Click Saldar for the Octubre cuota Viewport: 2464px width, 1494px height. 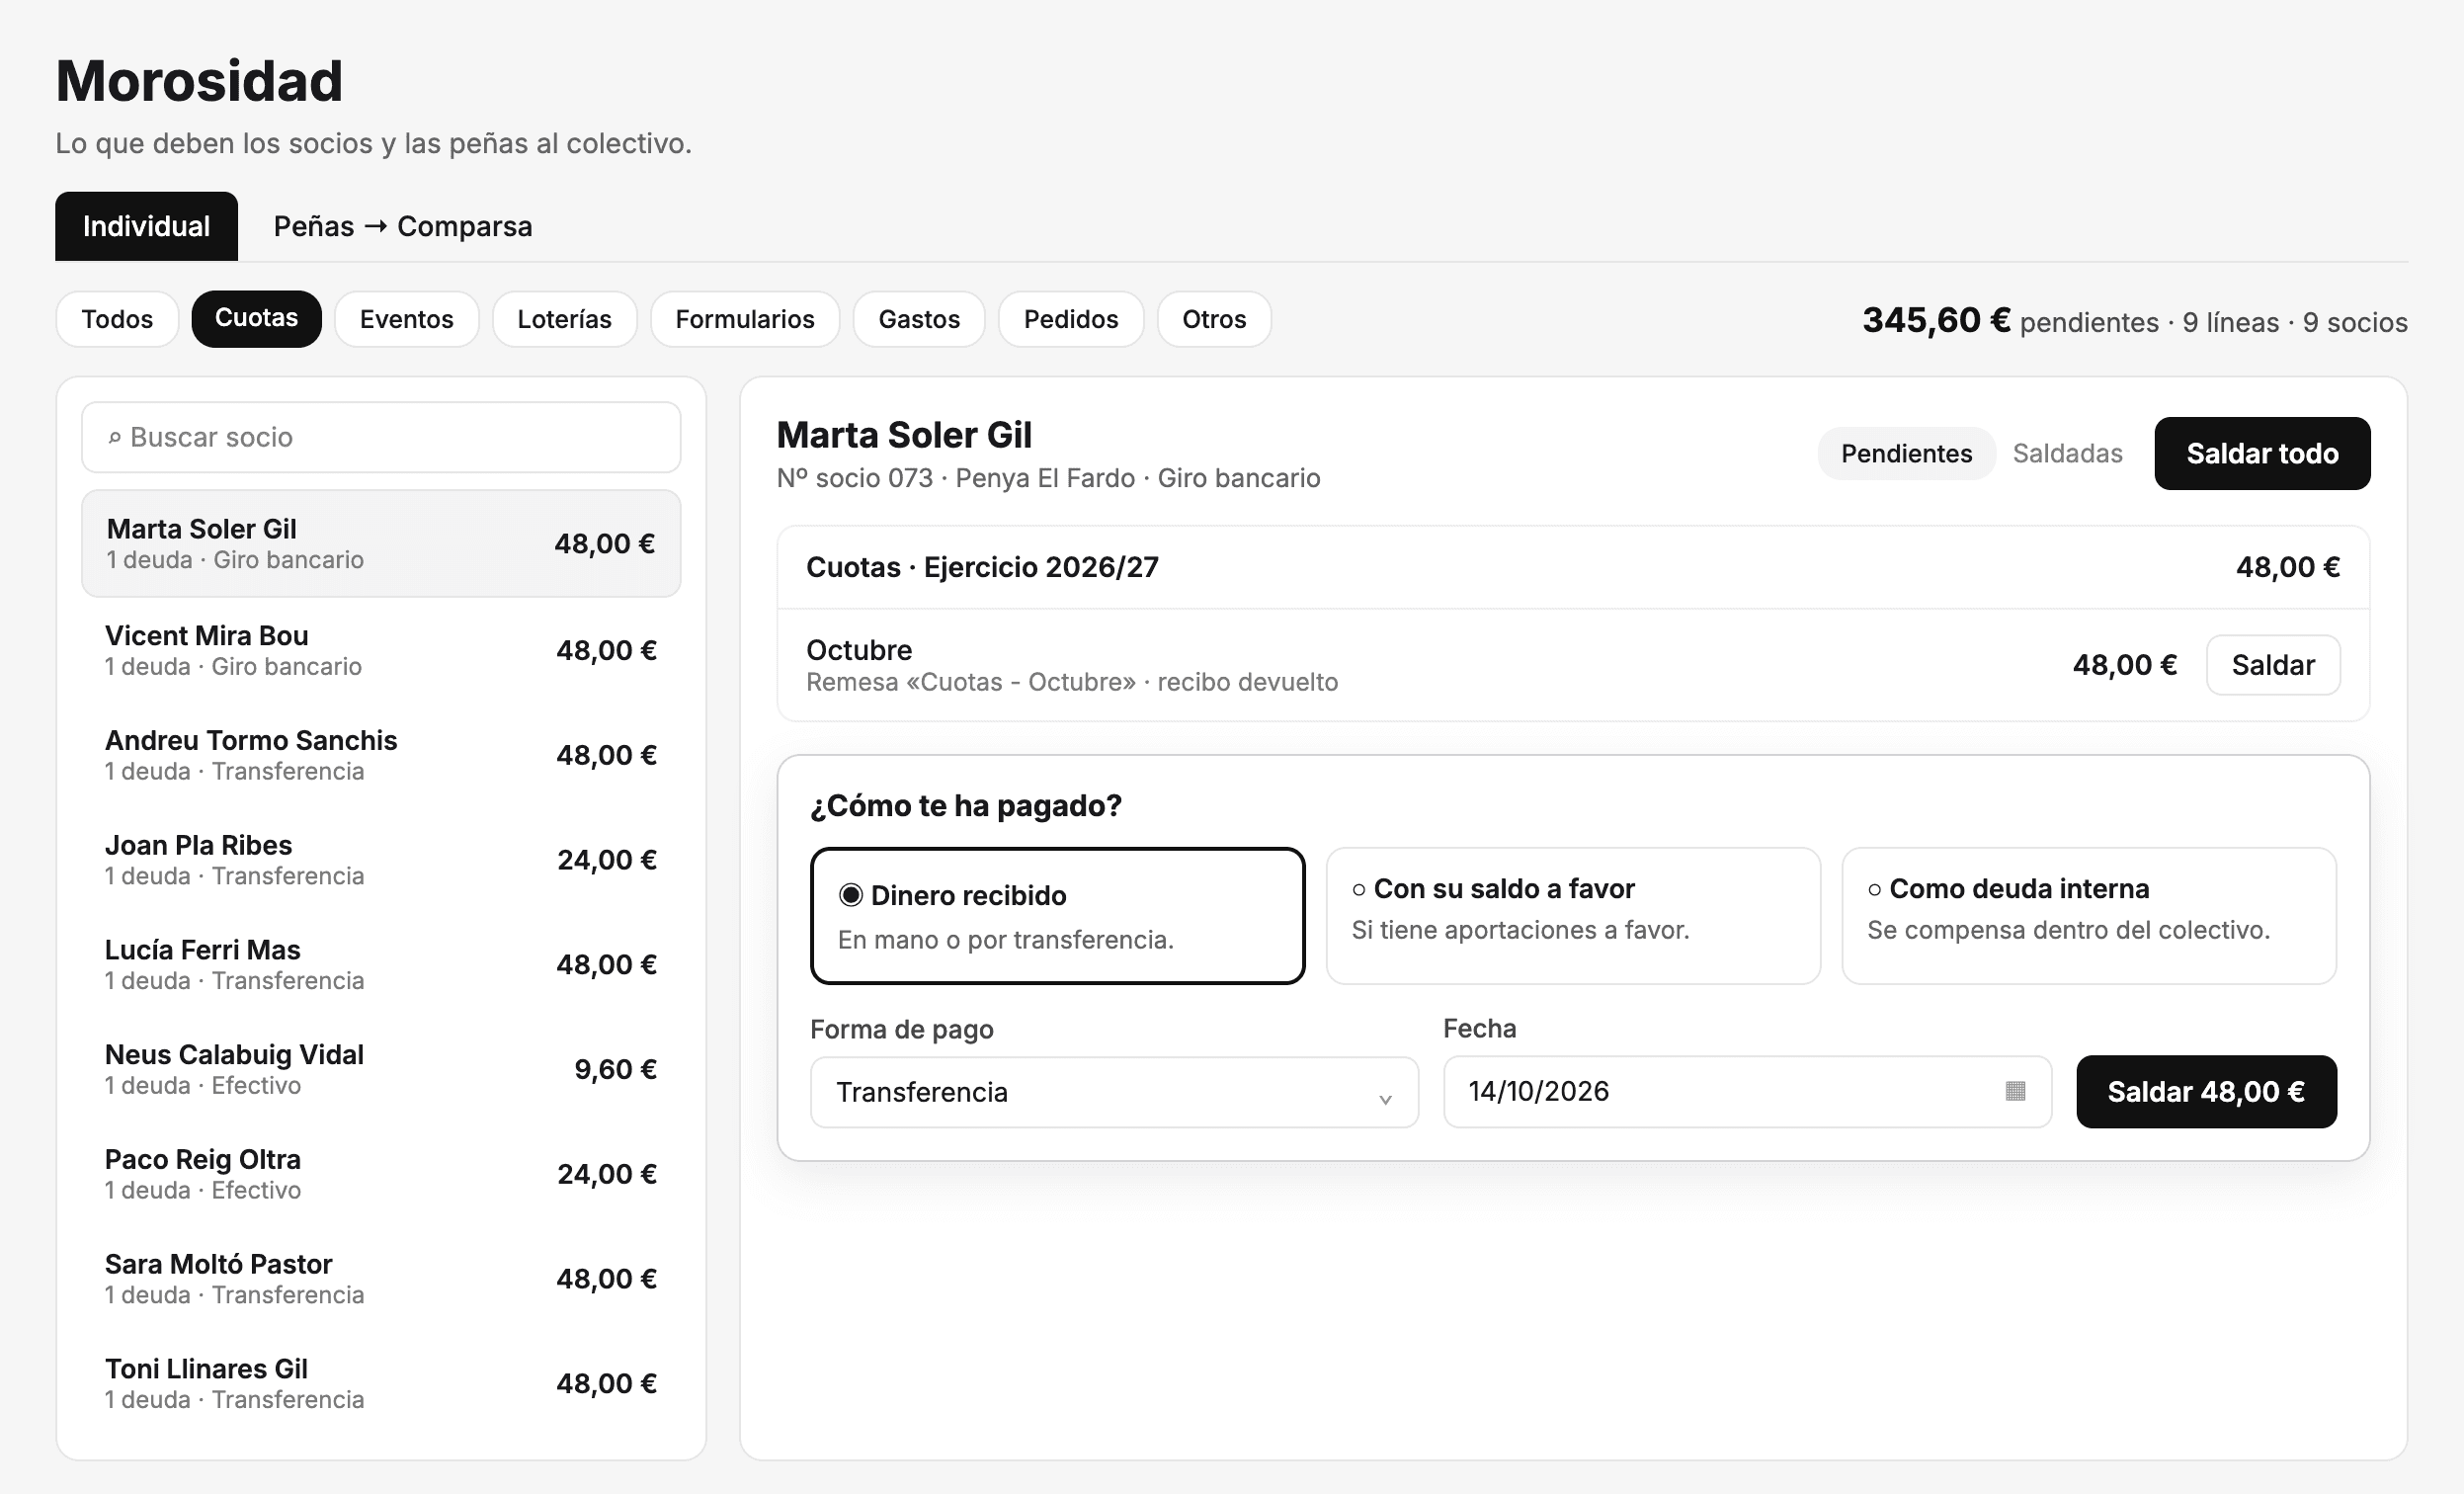pyautogui.click(x=2273, y=665)
